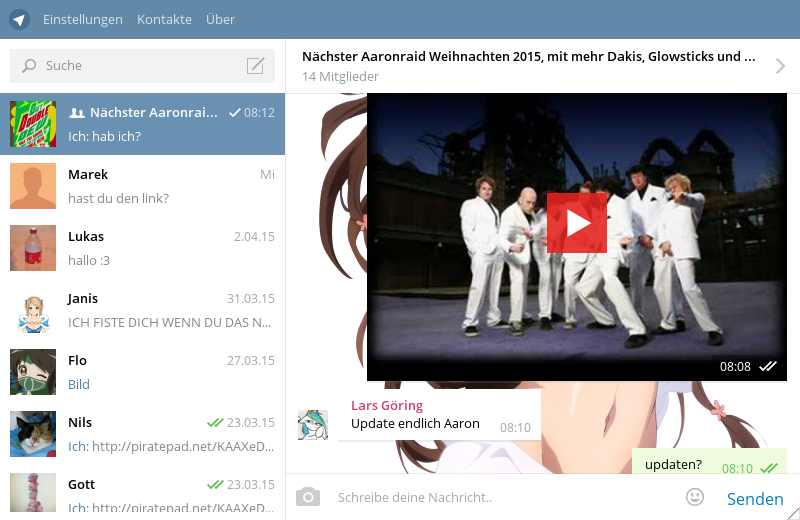Click the 31.03.15 date on Janis chat
Image resolution: width=800 pixels, height=520 pixels.
click(251, 299)
